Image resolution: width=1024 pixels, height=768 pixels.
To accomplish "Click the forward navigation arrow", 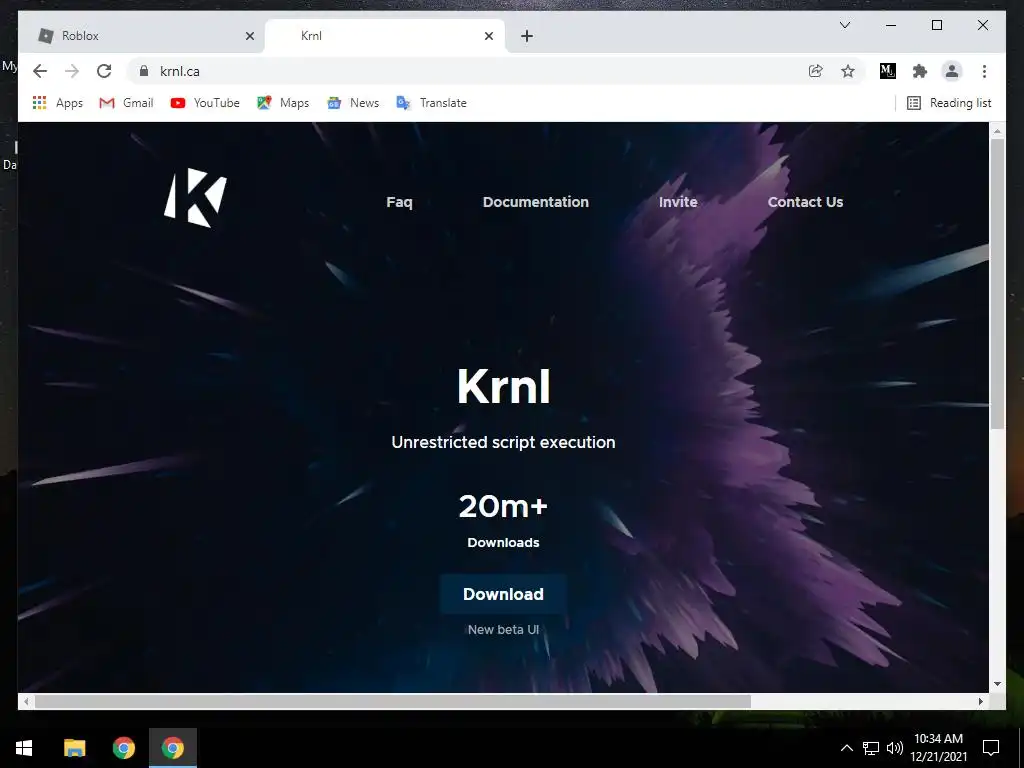I will click(72, 71).
